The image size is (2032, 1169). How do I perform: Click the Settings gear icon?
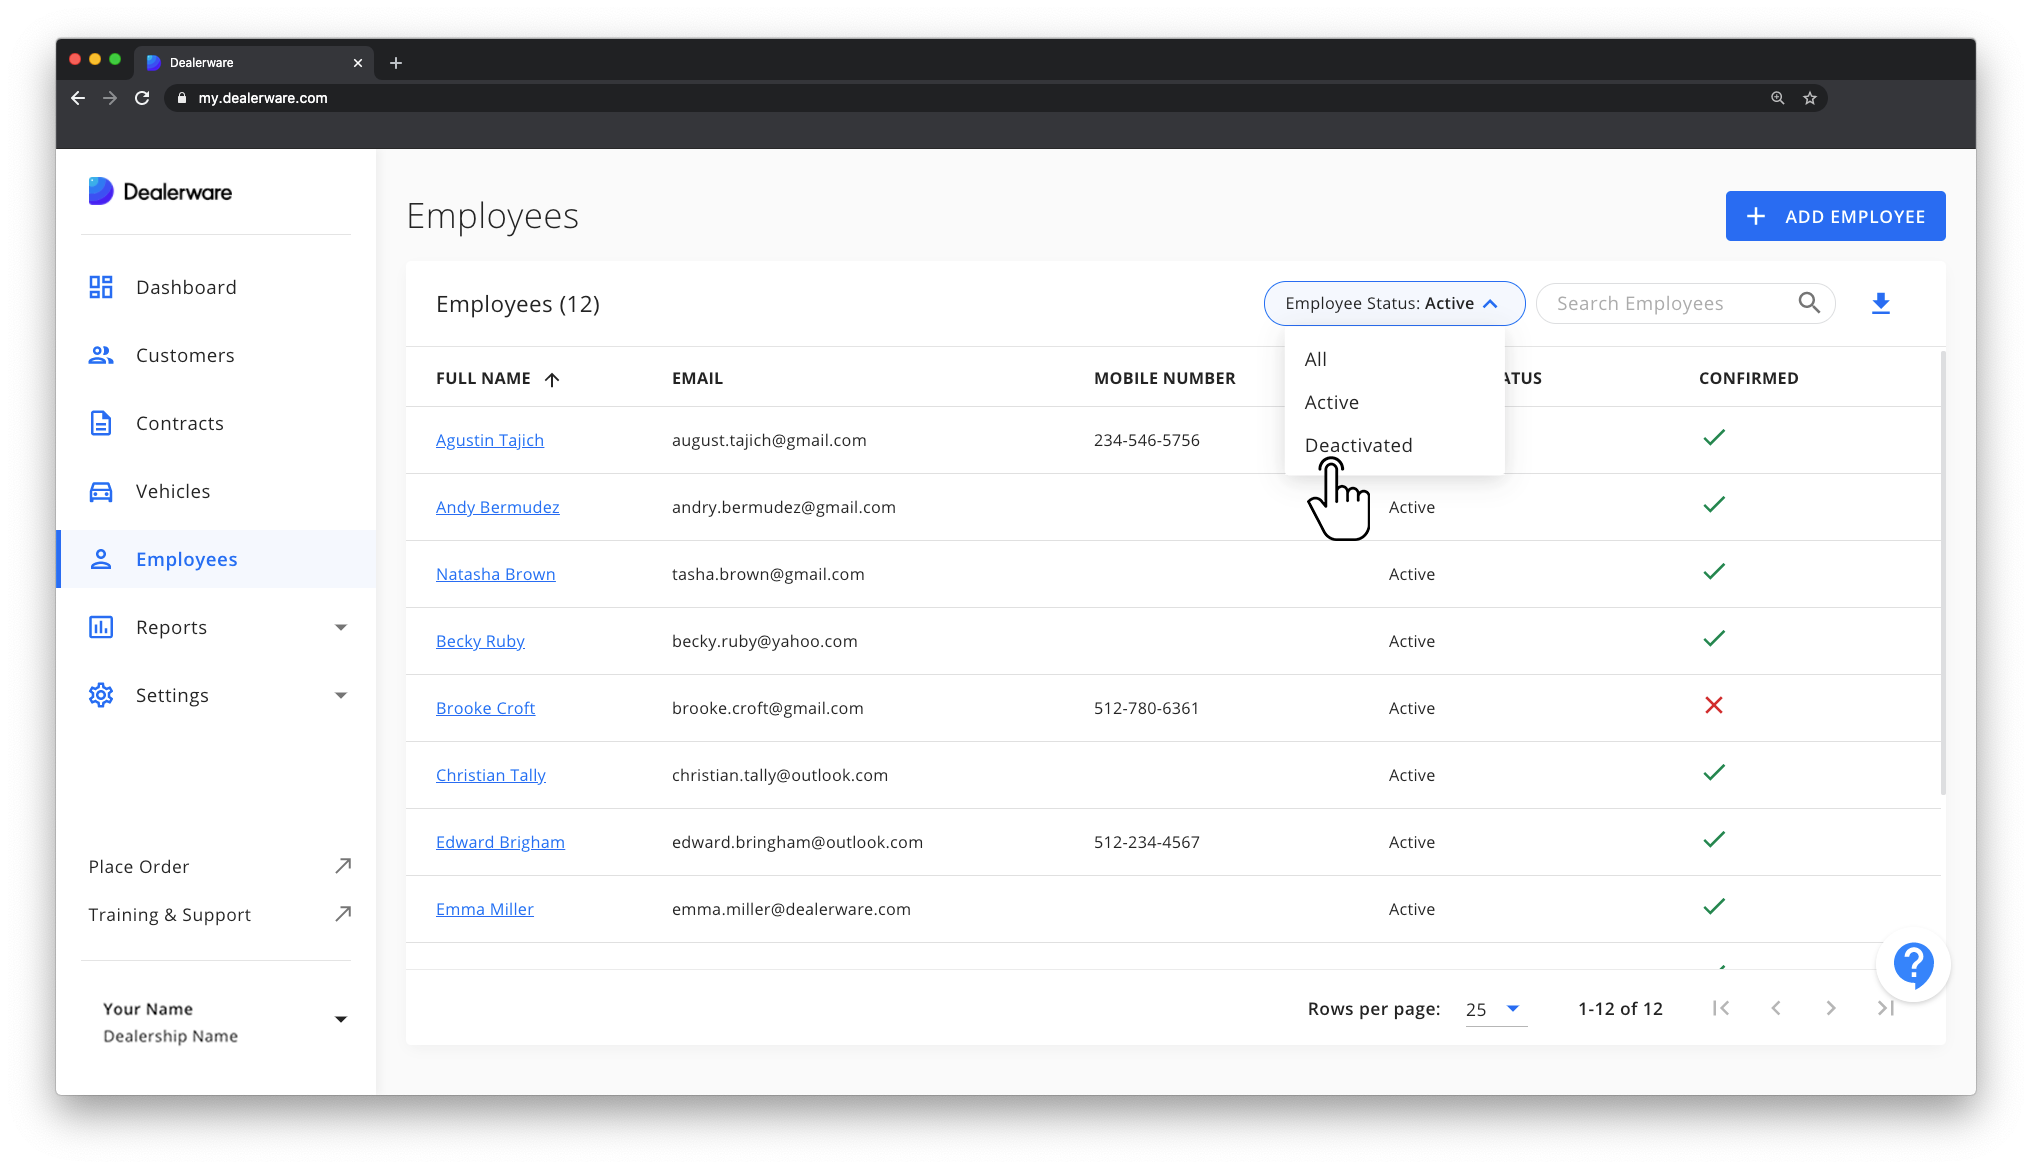point(101,696)
